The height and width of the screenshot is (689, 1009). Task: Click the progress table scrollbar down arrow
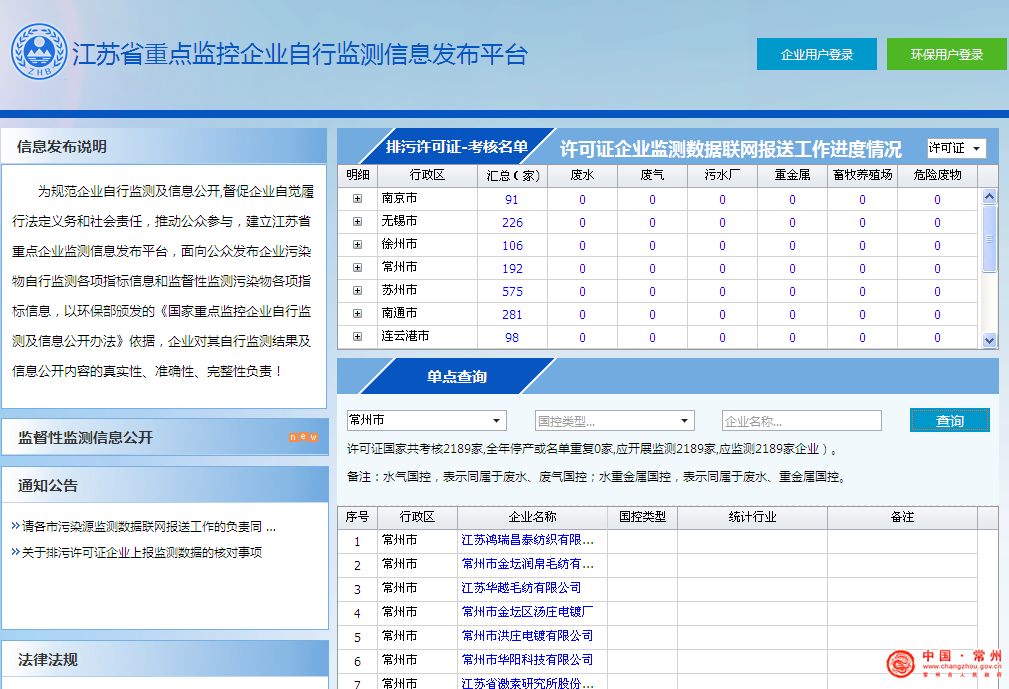(989, 340)
